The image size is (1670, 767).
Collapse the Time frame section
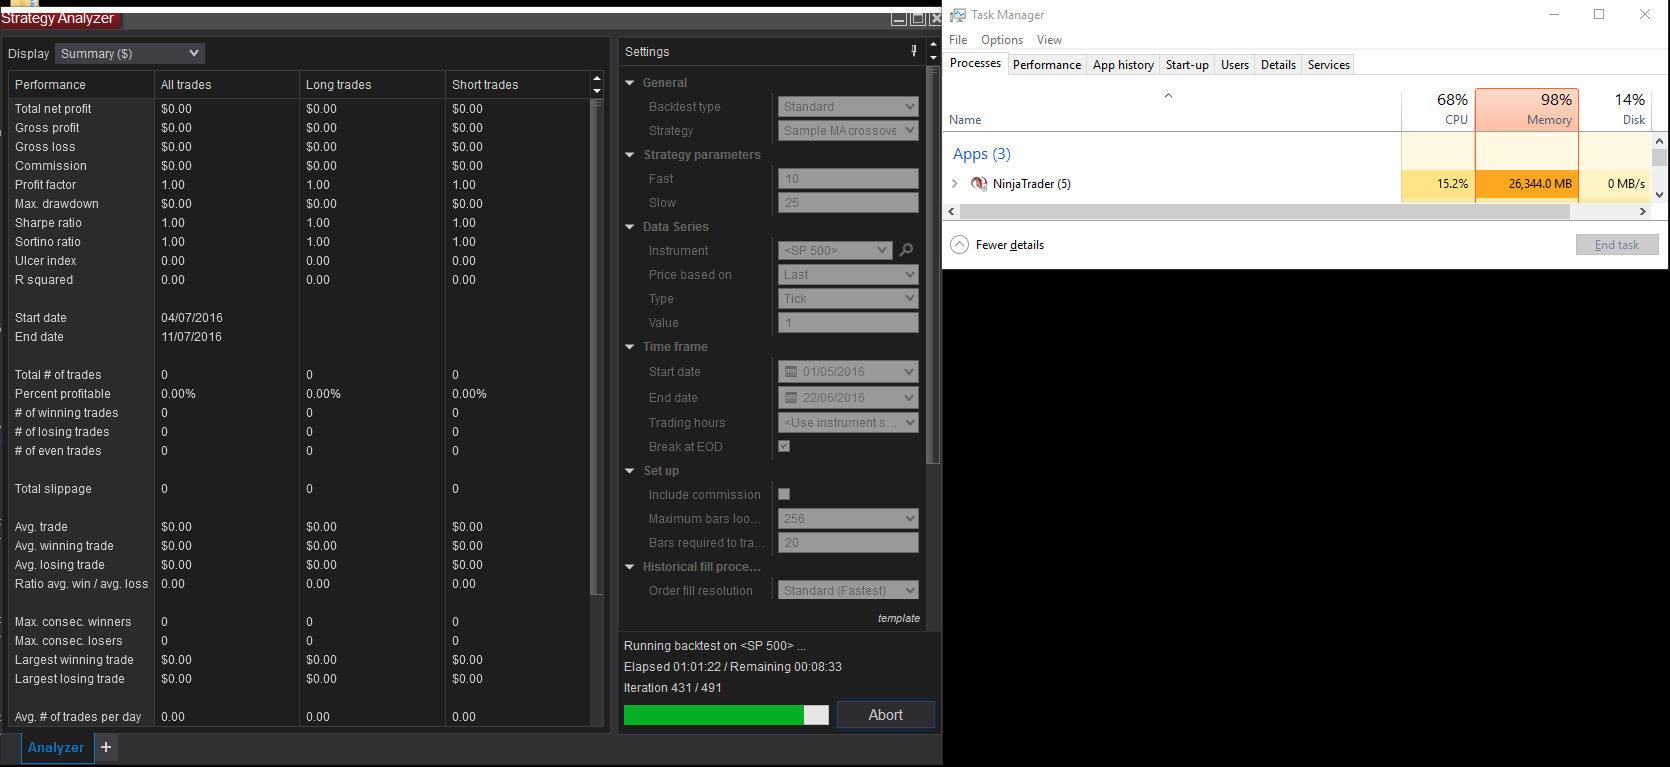pos(630,347)
